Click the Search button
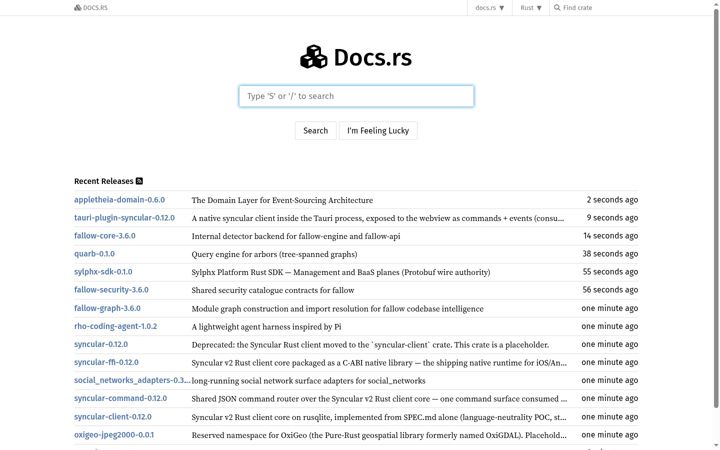 click(x=315, y=131)
